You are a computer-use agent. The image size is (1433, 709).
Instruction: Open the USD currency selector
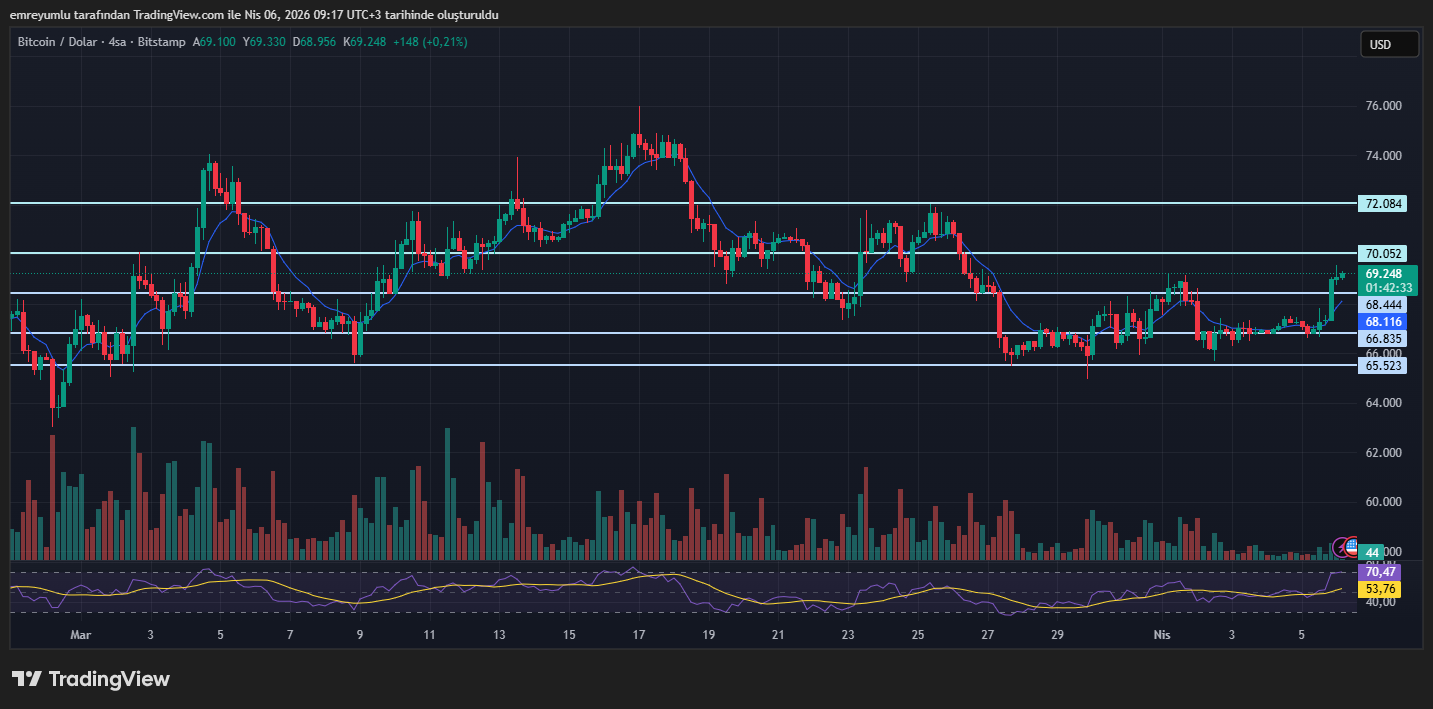click(1389, 44)
